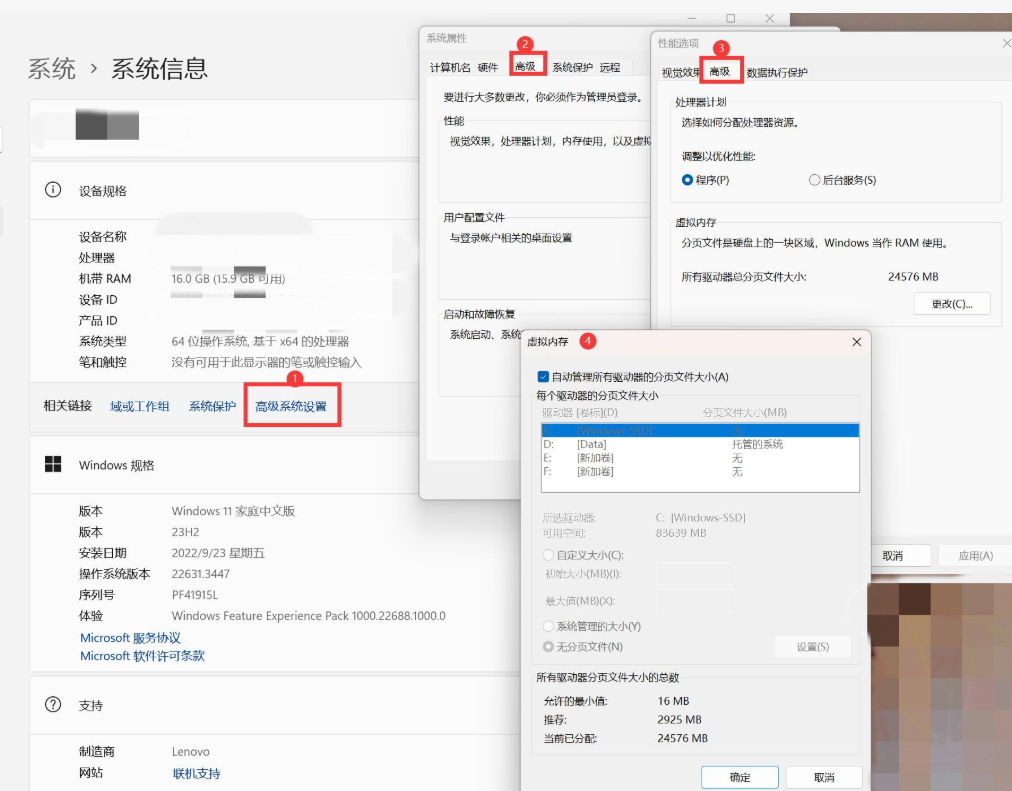This screenshot has height=791, width=1012.
Task: Enable 自动管理所有驱动器的分页文件大小 checkbox
Action: pyautogui.click(x=543, y=377)
